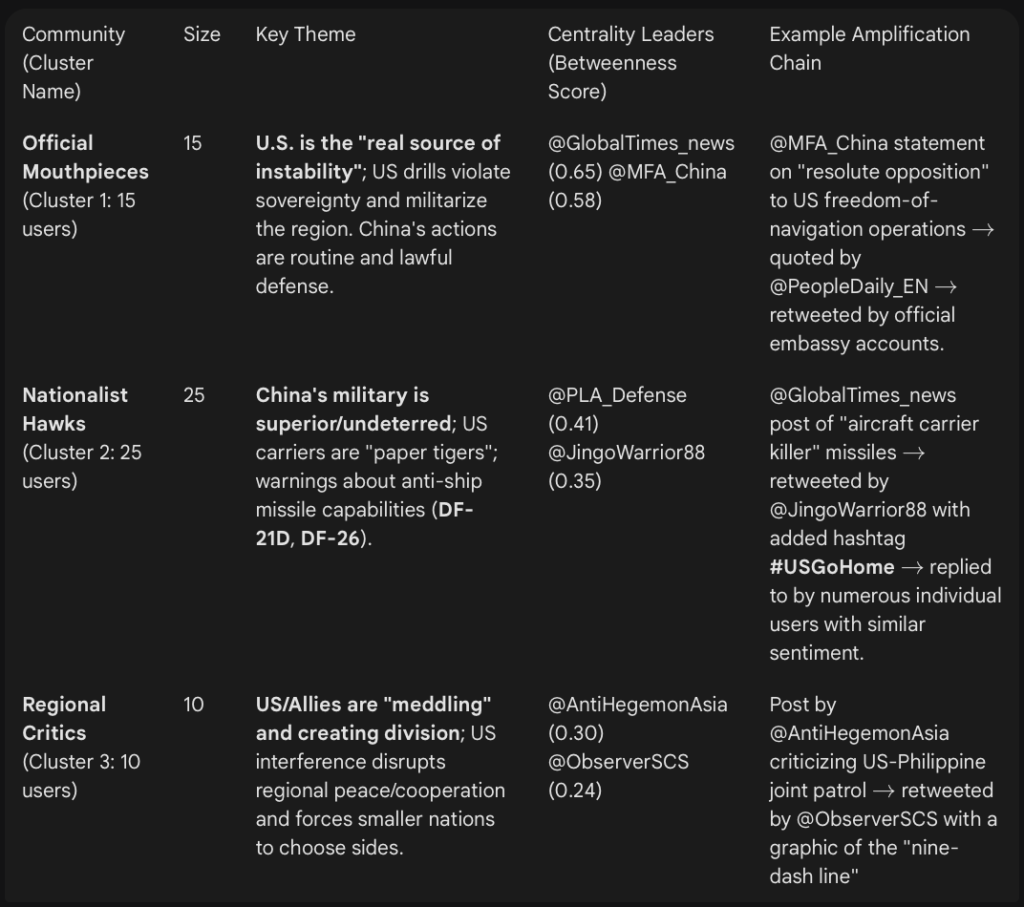Select the "Official Mouthpieces" cluster name

point(85,157)
